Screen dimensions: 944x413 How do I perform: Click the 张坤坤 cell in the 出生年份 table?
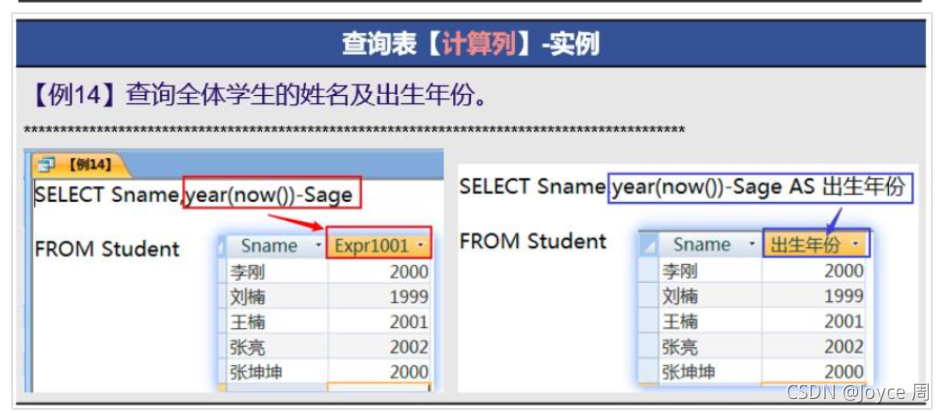[710, 371]
